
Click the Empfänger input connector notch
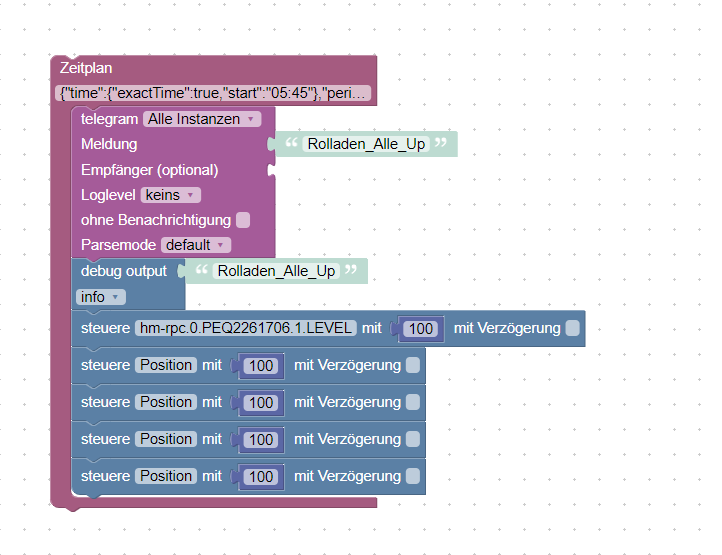click(x=271, y=170)
